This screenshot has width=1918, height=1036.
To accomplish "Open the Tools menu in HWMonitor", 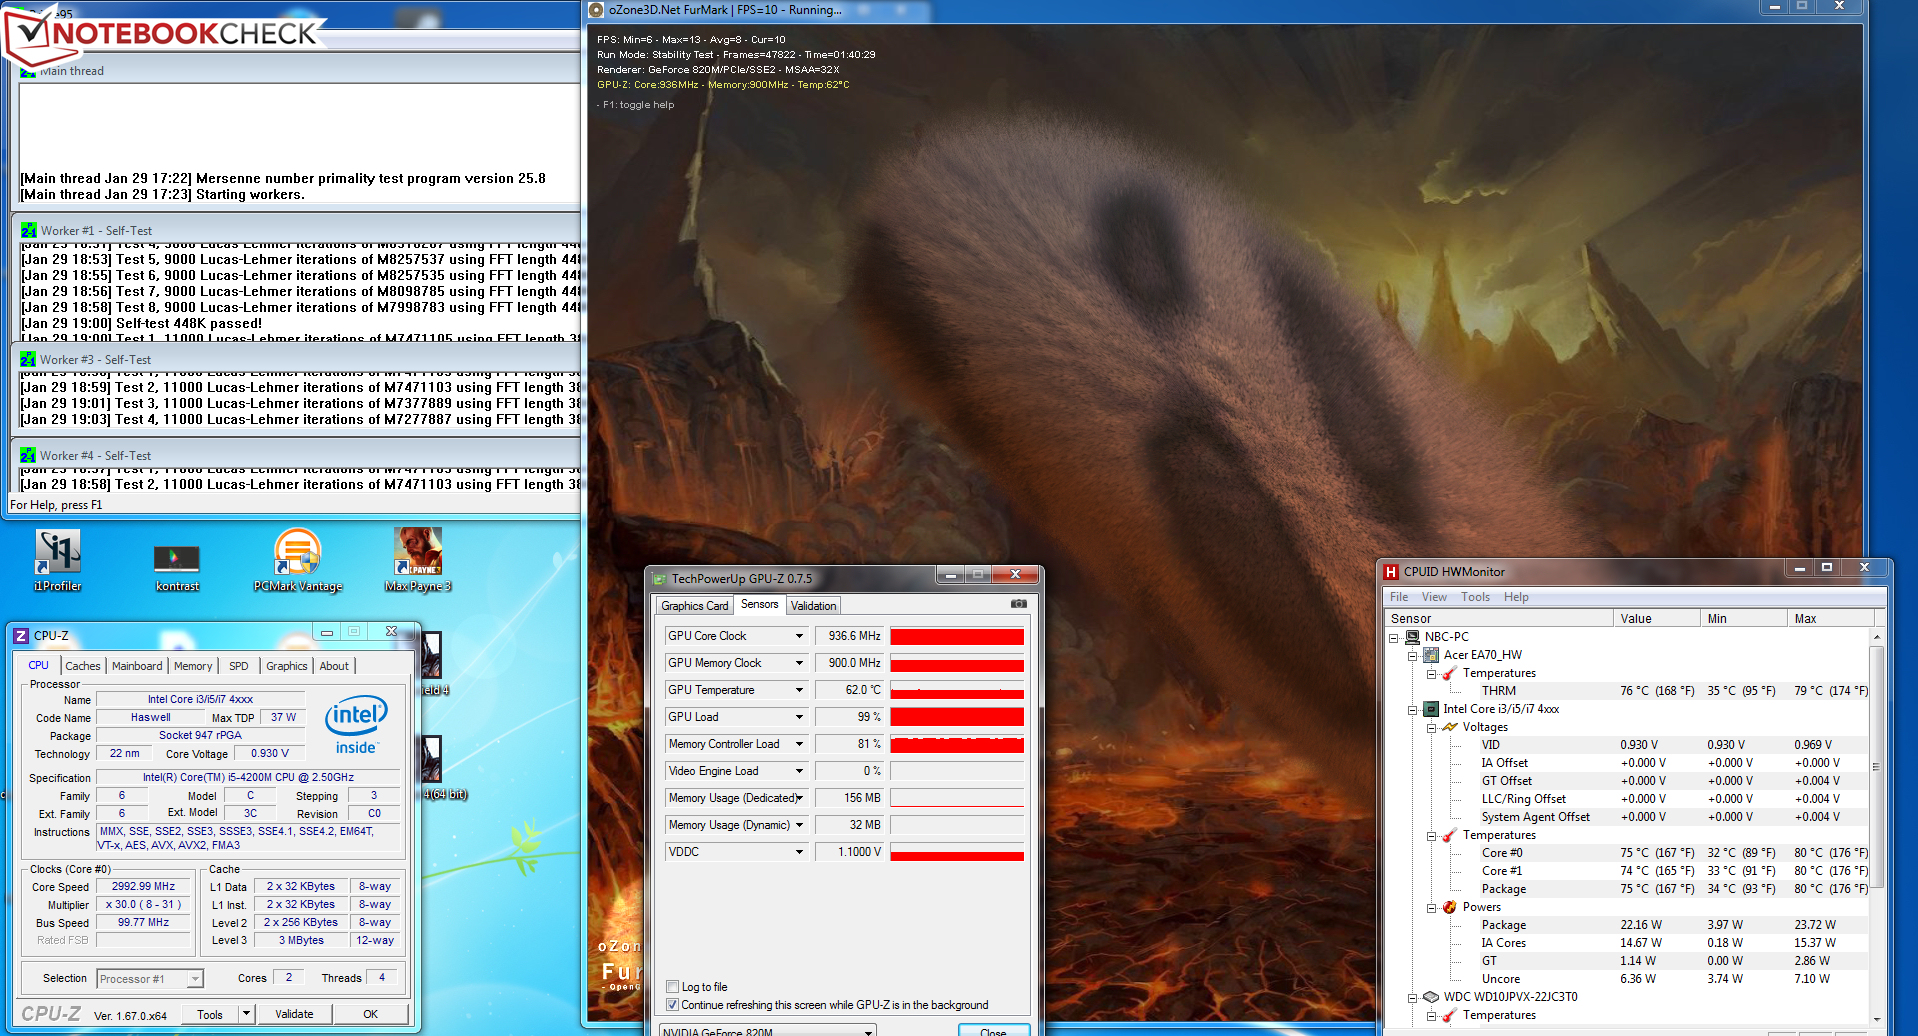I will tap(1475, 597).
